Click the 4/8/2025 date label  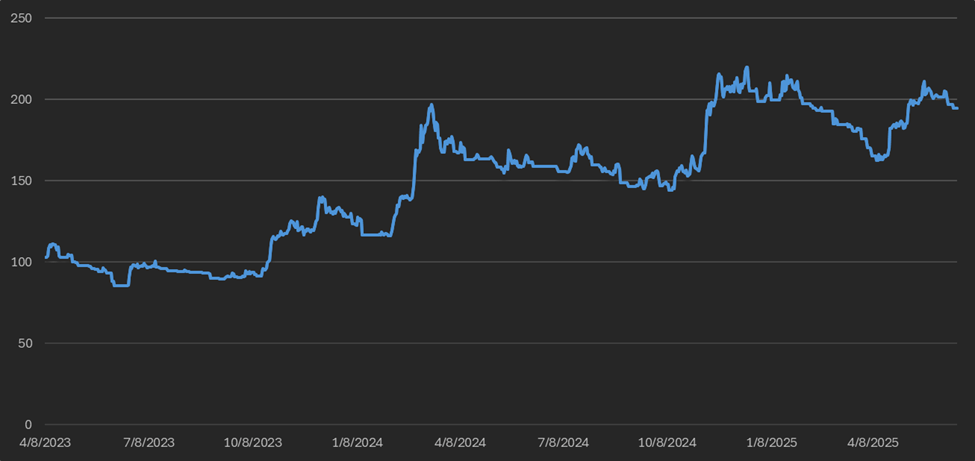874,443
